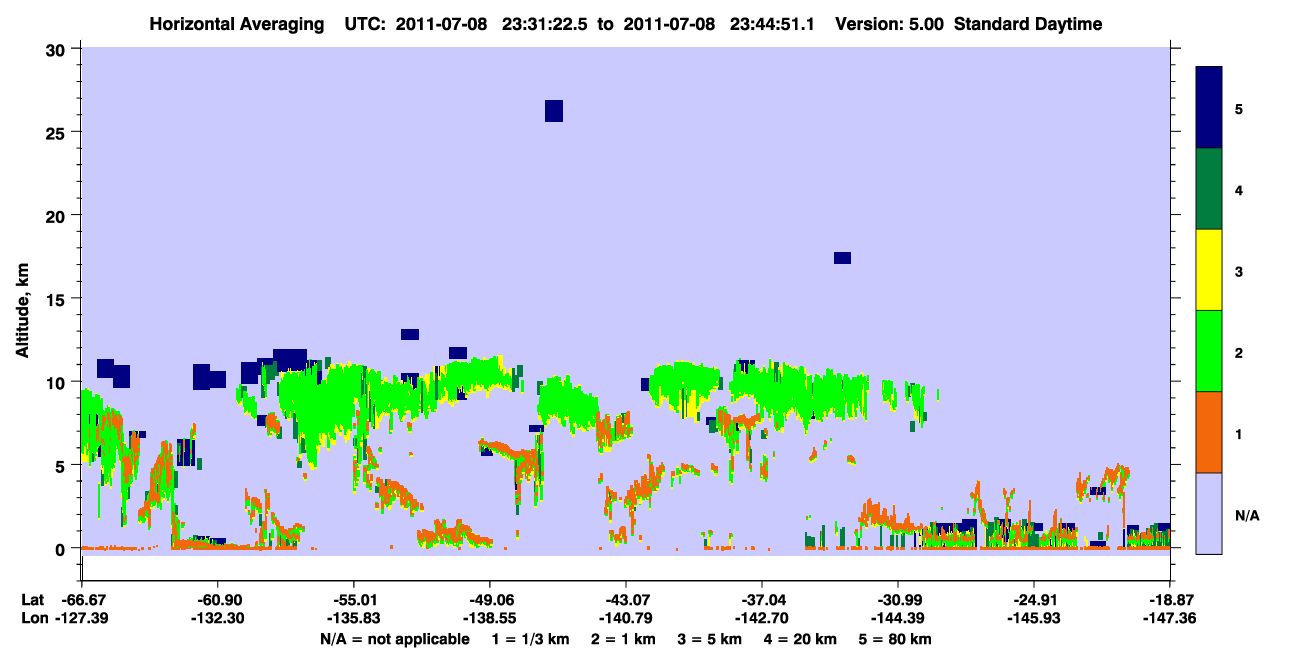Click the dark green level 4 legend swatch

tap(1209, 189)
